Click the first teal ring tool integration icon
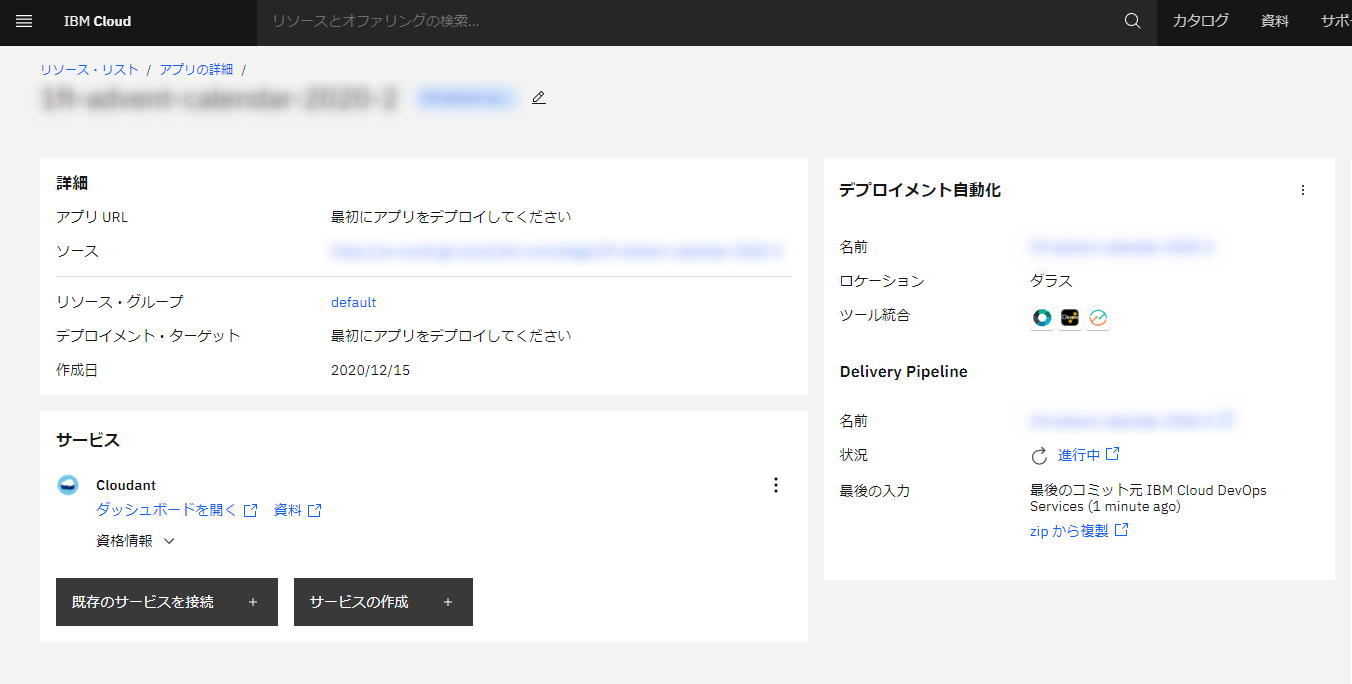This screenshot has height=684, width=1352. pos(1042,318)
